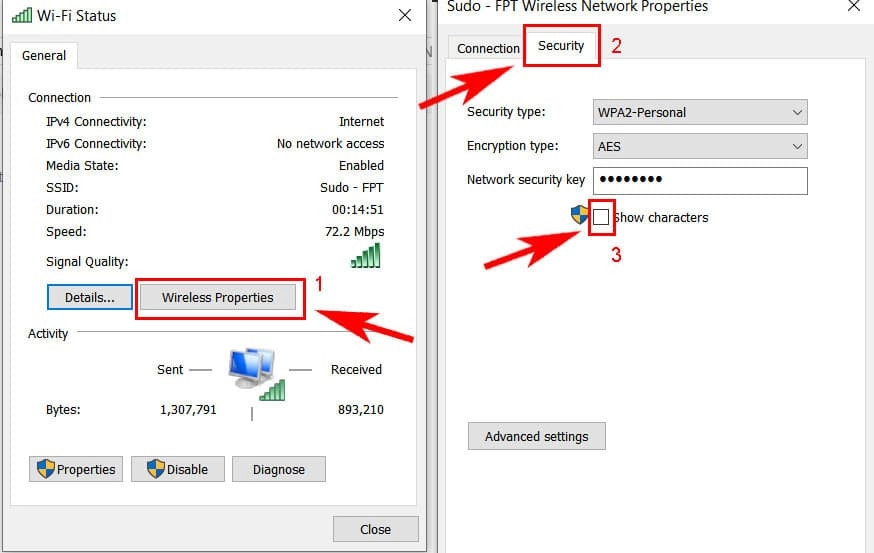
Task: Click the network computers activity icon
Action: (x=254, y=372)
